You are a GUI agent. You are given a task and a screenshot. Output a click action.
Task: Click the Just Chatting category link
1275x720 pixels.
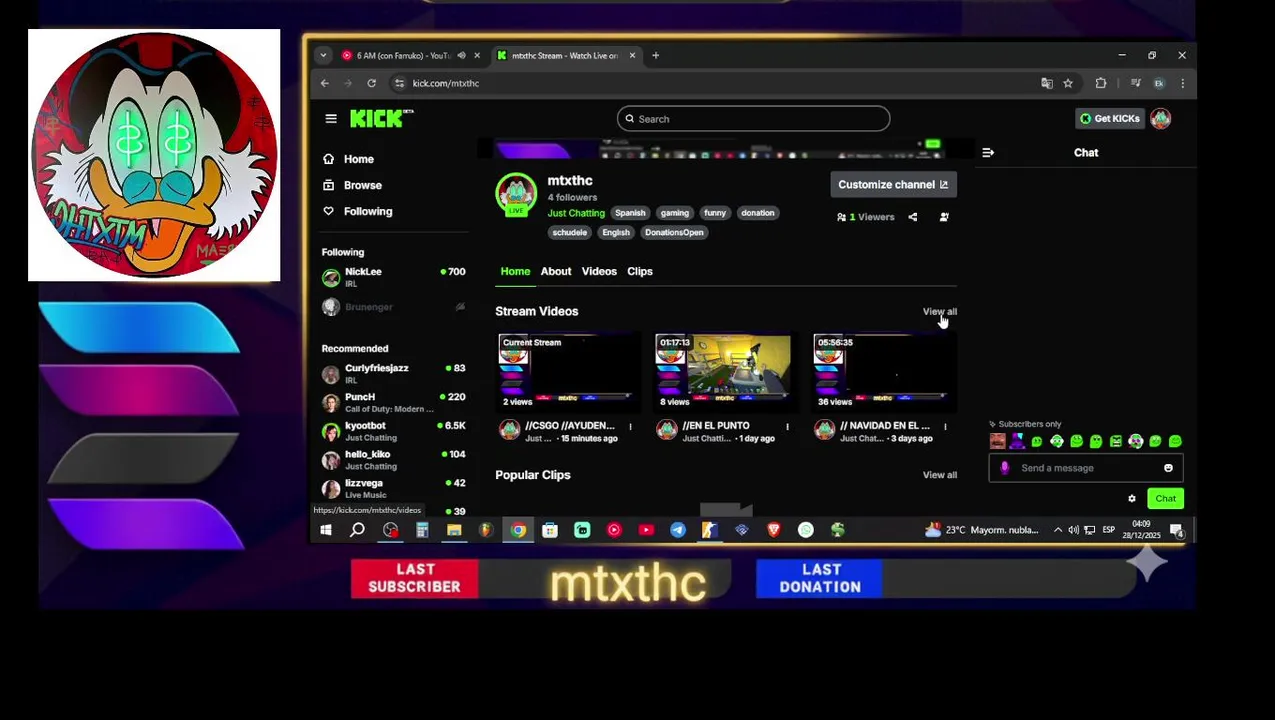576,214
